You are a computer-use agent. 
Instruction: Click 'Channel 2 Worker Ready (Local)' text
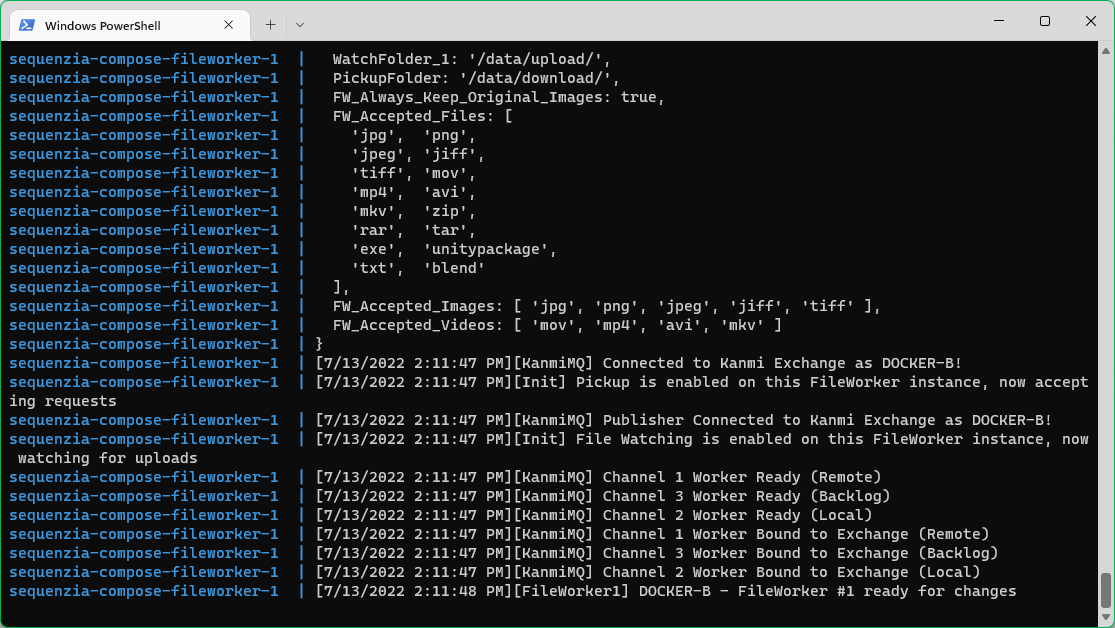coord(737,516)
